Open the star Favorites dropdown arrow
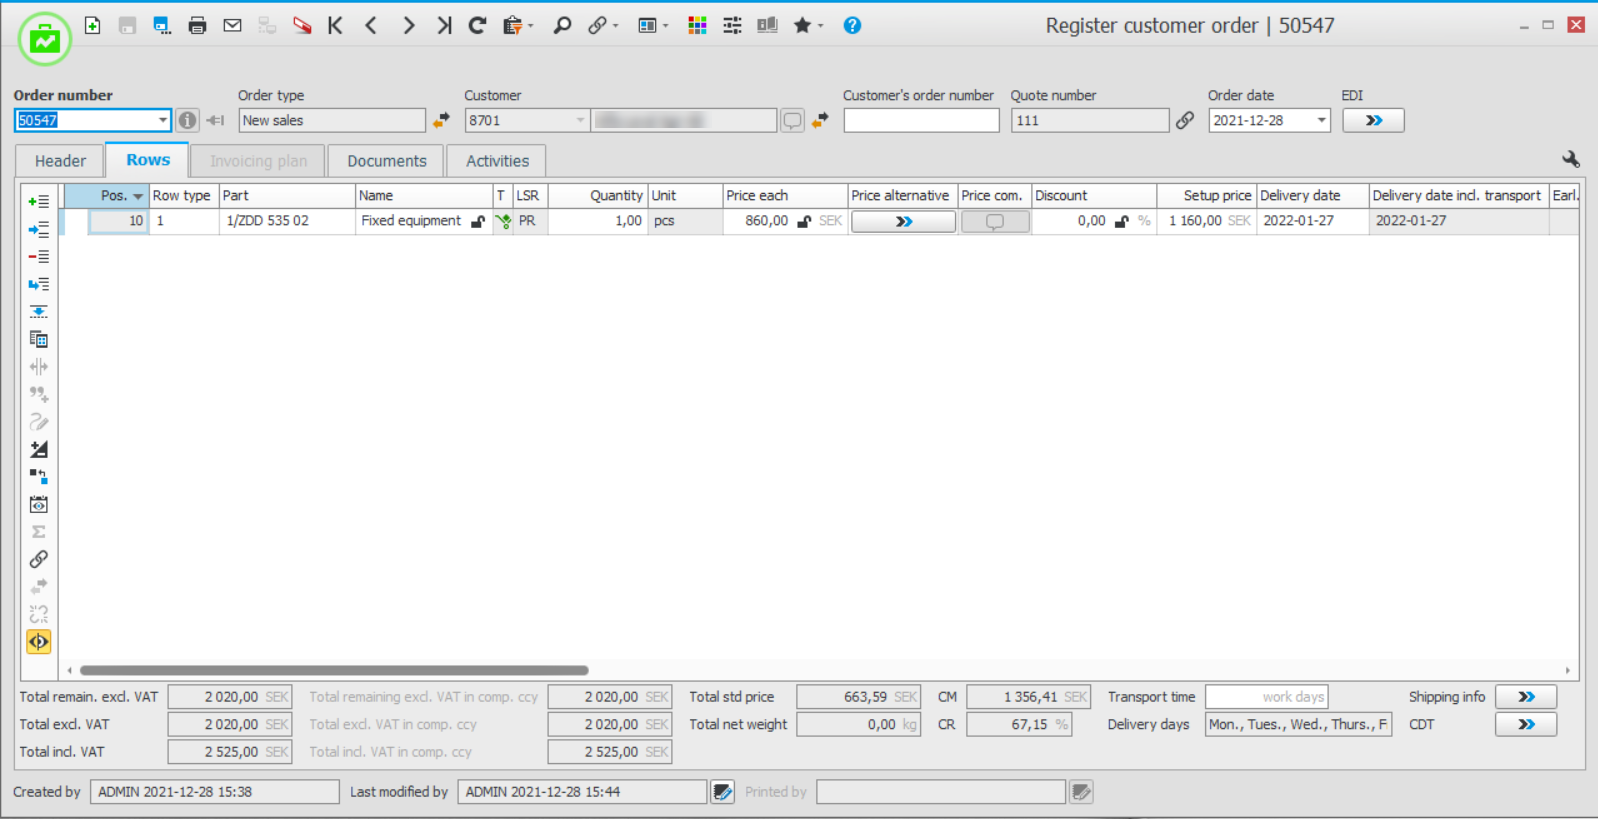Image resolution: width=1598 pixels, height=819 pixels. pos(821,27)
